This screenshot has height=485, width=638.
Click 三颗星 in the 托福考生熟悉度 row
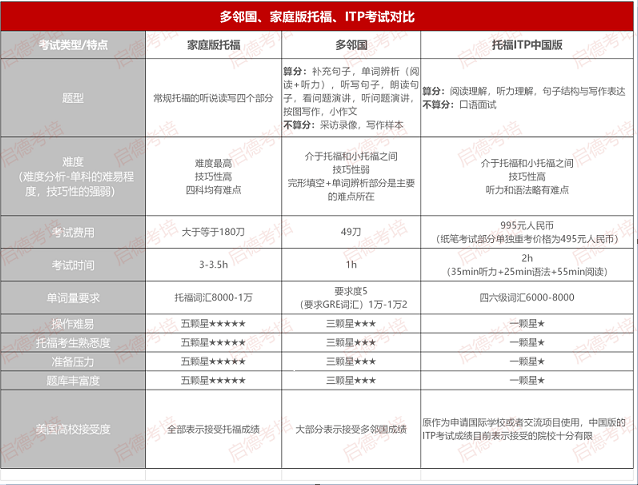351,343
